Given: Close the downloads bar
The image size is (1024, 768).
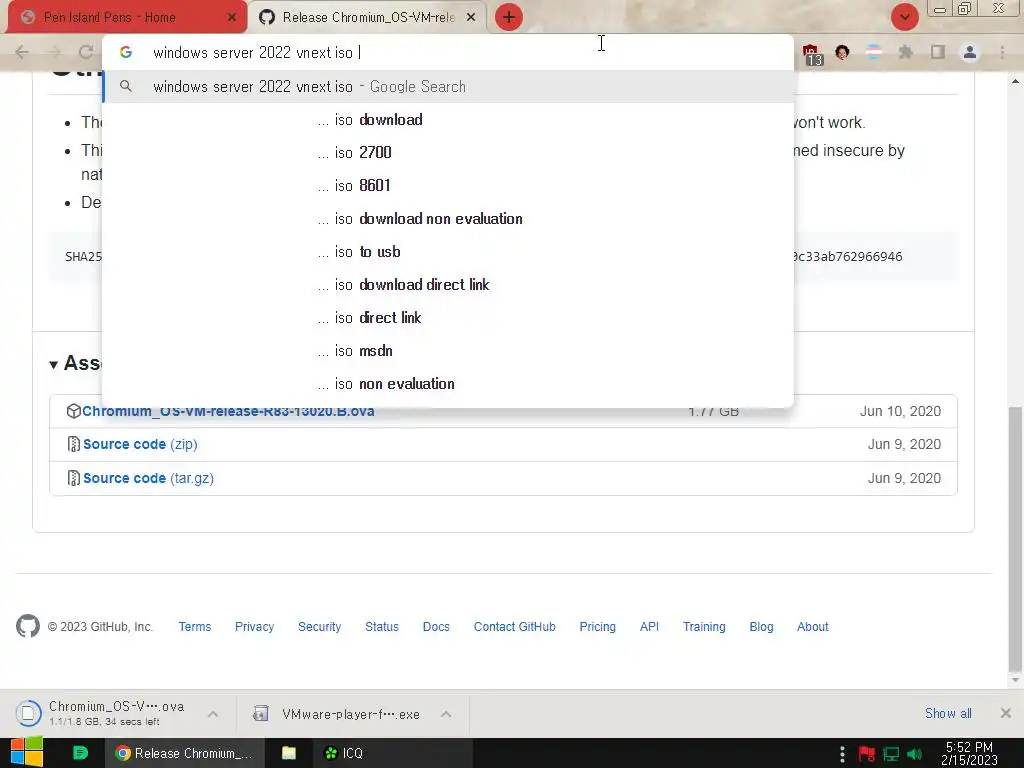Looking at the screenshot, I should pyautogui.click(x=1006, y=713).
